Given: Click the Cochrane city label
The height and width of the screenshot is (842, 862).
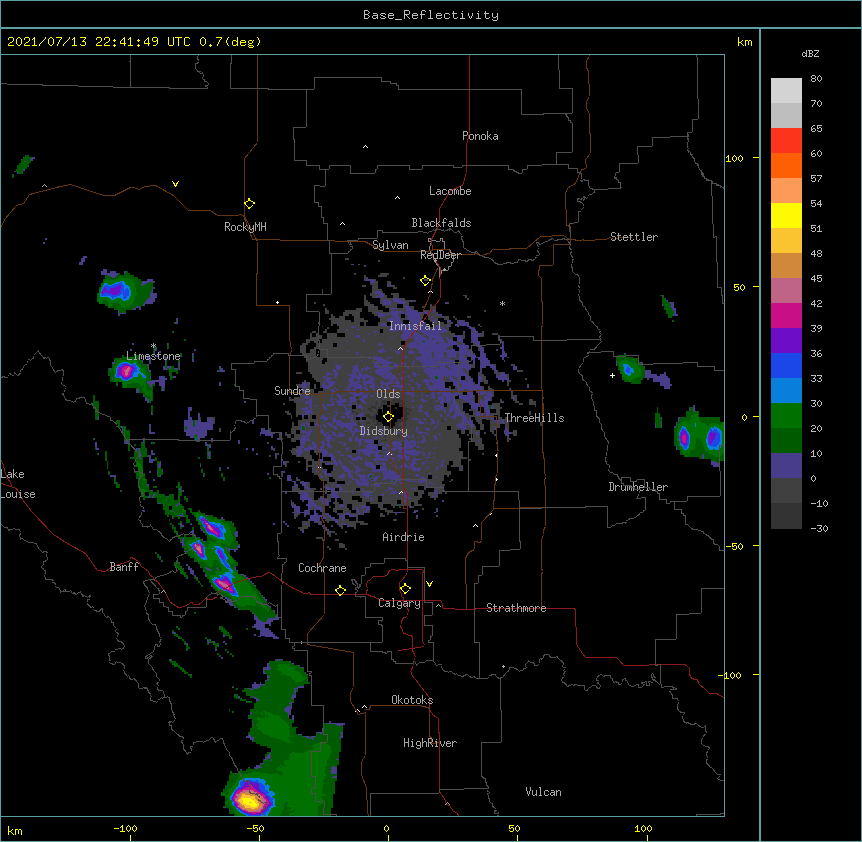Looking at the screenshot, I should (x=322, y=568).
